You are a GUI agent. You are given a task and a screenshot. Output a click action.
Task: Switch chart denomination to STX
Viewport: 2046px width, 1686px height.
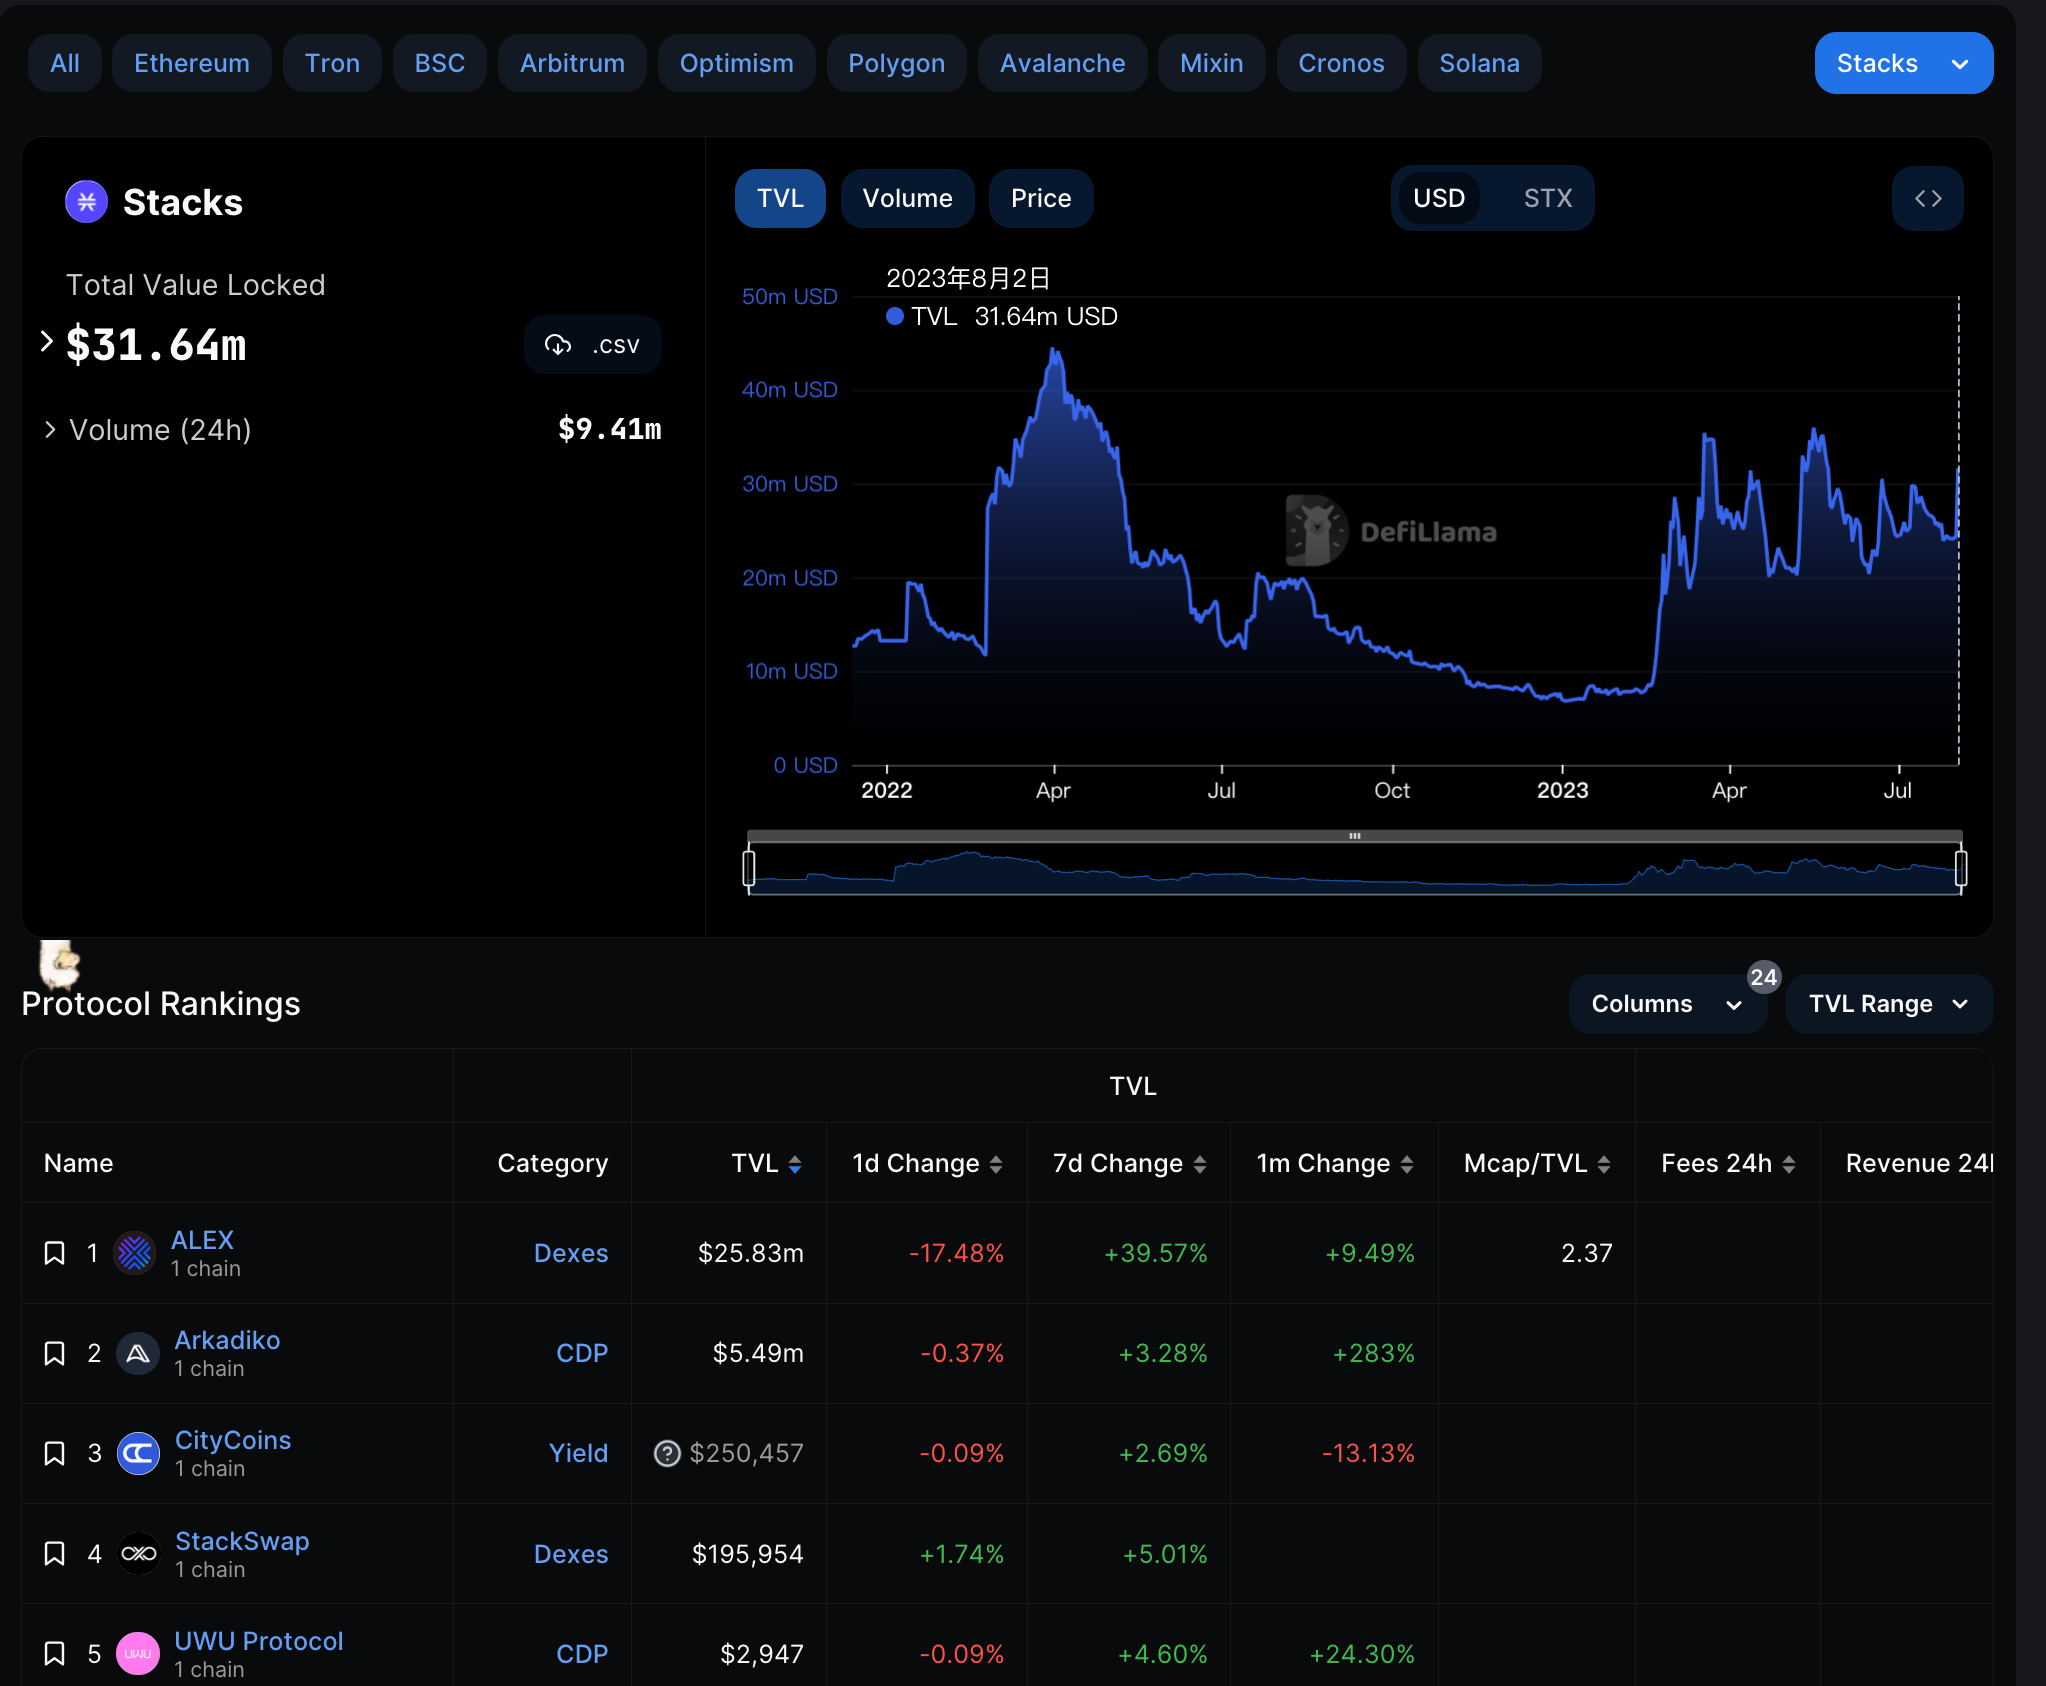click(x=1547, y=199)
